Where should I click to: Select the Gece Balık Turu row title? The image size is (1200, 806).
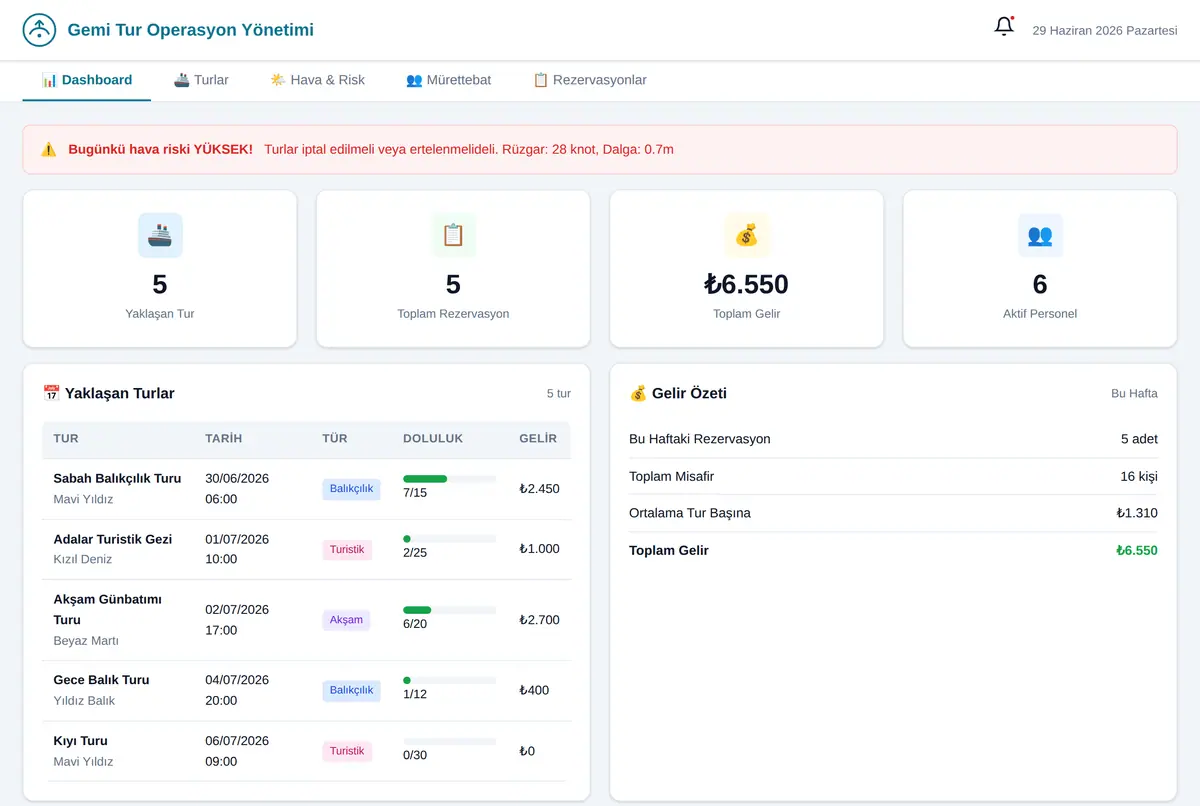pyautogui.click(x=101, y=680)
